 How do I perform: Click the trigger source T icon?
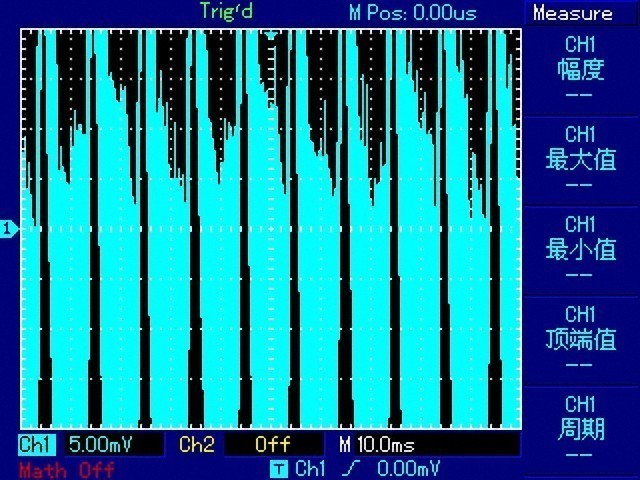(x=279, y=469)
